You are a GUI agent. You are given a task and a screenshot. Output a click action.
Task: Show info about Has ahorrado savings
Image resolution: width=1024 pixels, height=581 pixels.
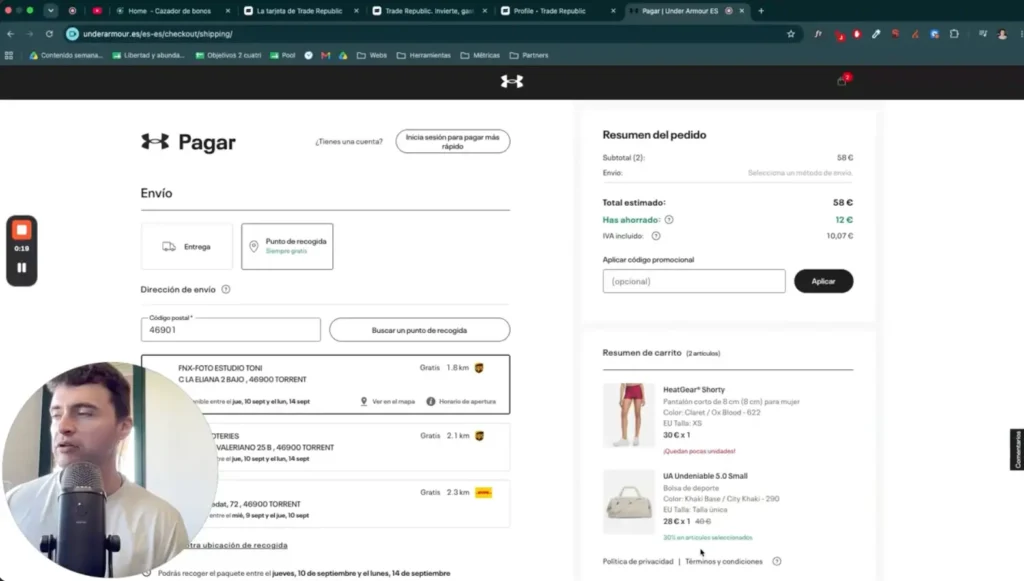pyautogui.click(x=669, y=220)
